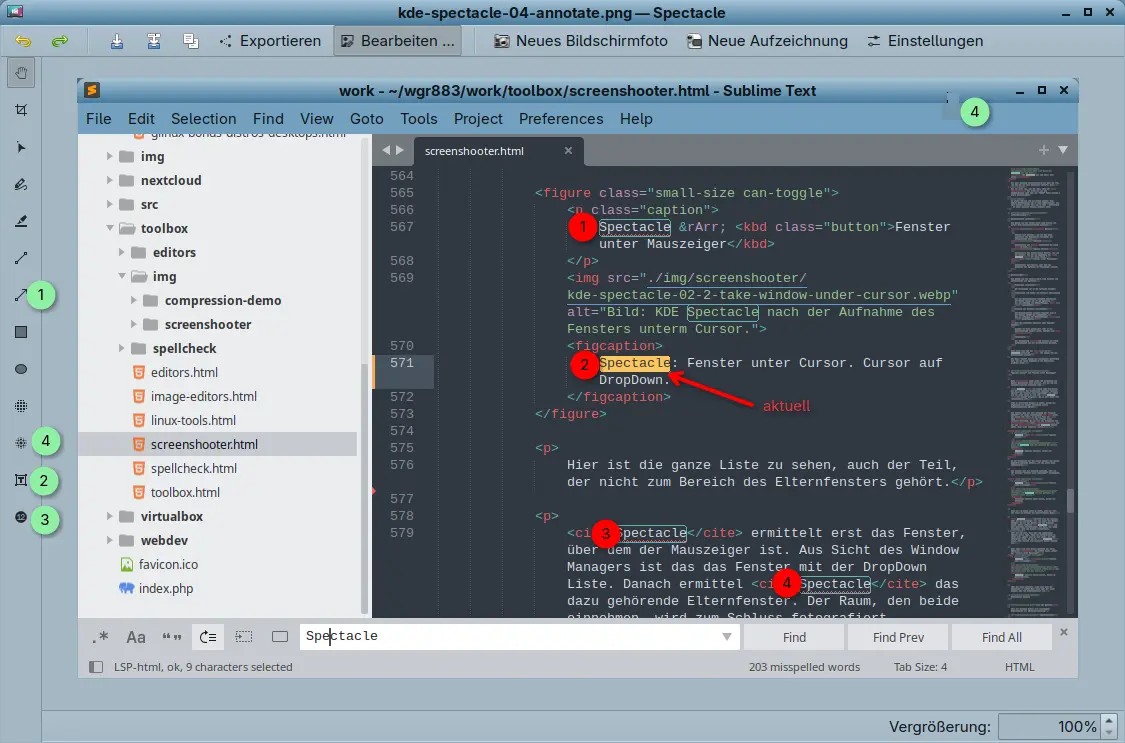The height and width of the screenshot is (743, 1125).
Task: Open Einstellungen in Spectacle toolbar
Action: [926, 41]
